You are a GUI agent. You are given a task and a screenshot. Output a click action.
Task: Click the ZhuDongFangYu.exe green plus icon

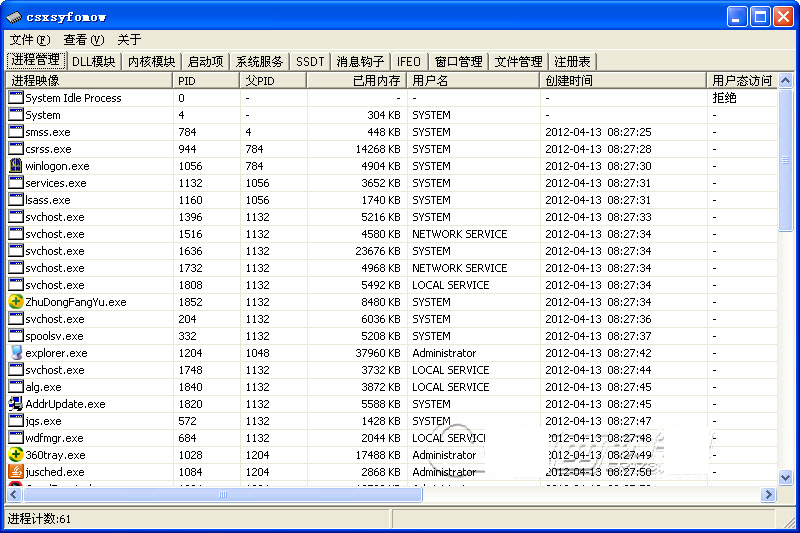[x=16, y=301]
